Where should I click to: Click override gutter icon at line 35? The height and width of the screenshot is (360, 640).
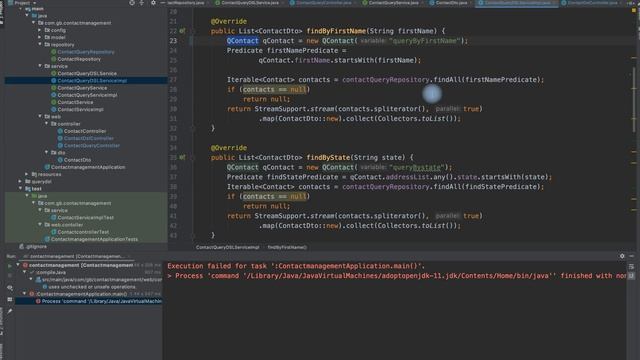click(x=182, y=157)
